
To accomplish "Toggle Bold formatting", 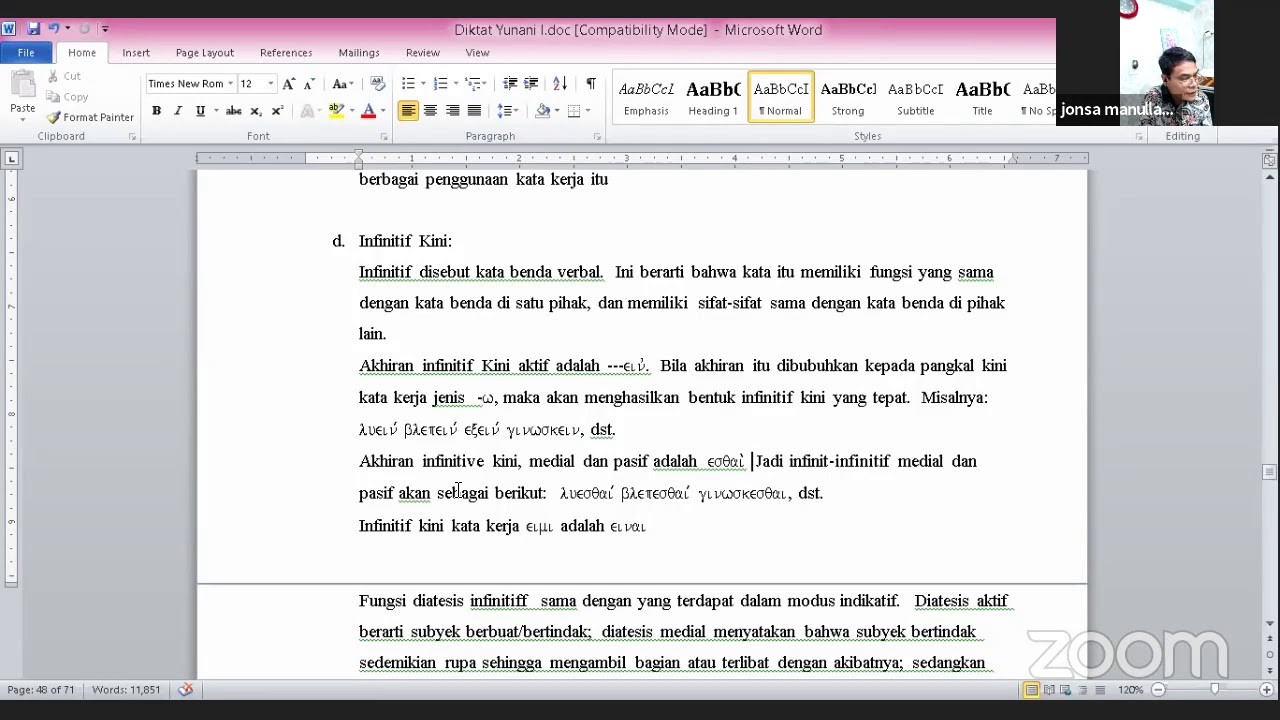I will coord(156,111).
